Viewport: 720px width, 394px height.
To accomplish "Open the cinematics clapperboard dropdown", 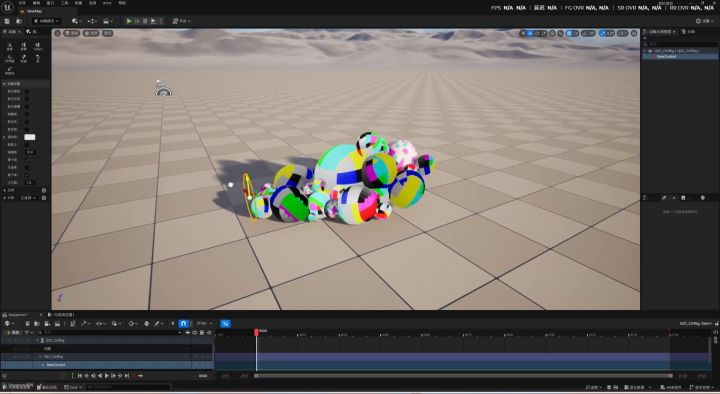I will [x=108, y=21].
